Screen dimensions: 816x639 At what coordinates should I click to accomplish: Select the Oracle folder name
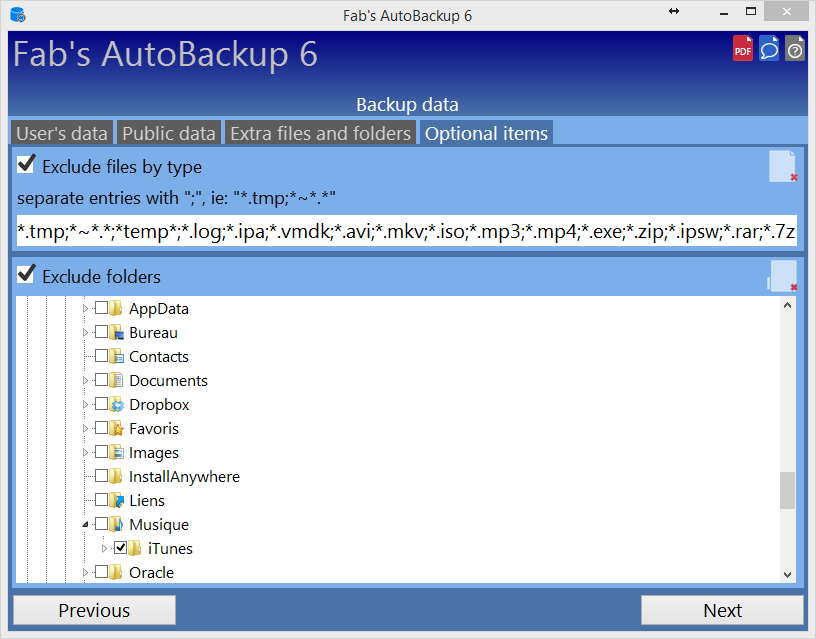click(x=151, y=572)
